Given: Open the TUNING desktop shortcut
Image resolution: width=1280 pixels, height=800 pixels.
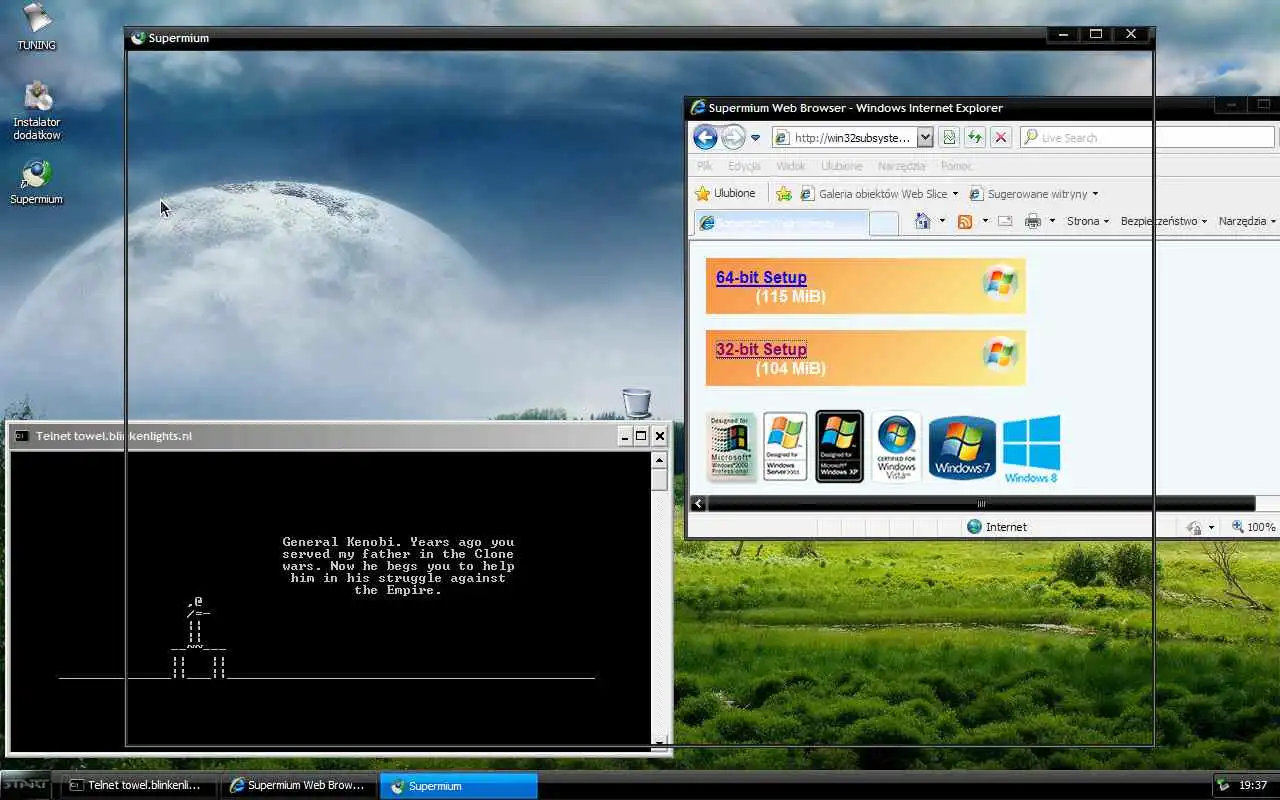Looking at the screenshot, I should coord(36,27).
